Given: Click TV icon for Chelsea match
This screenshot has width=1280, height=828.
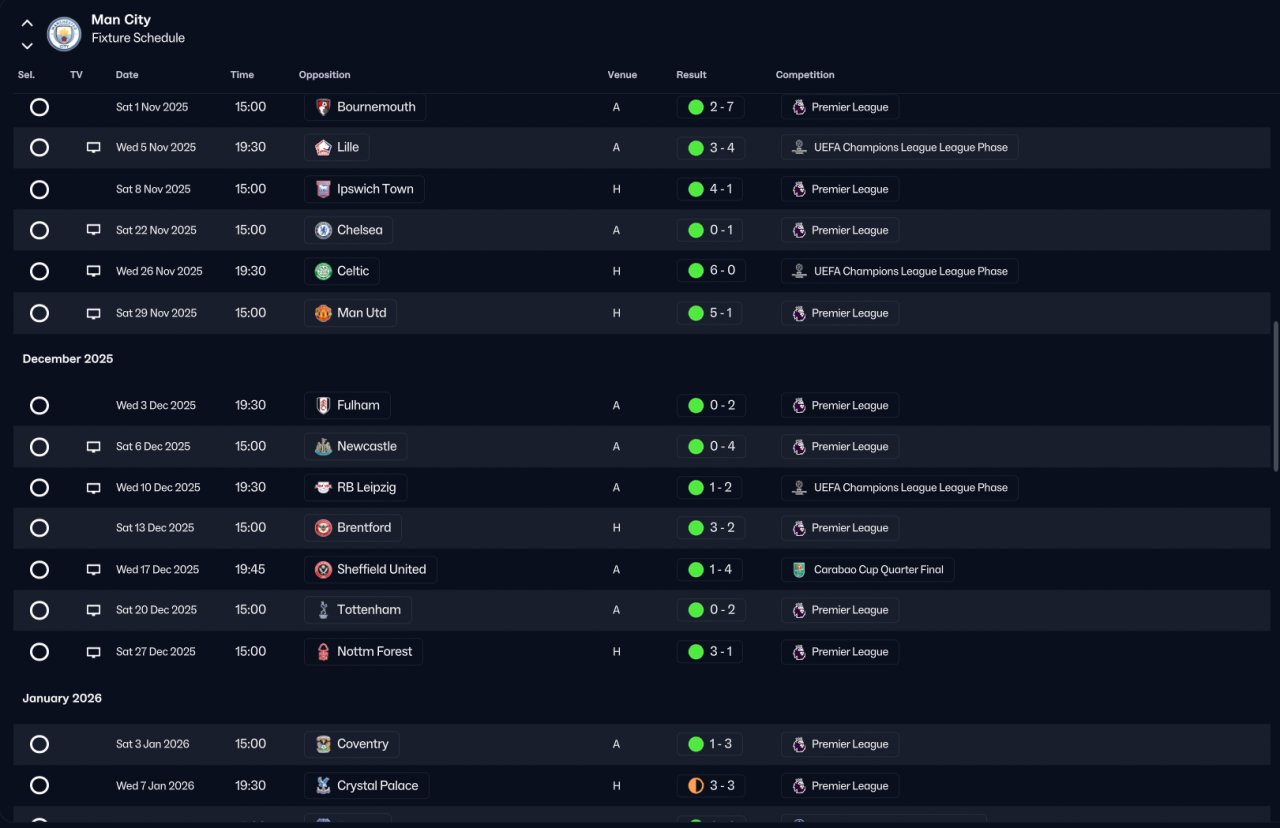Looking at the screenshot, I should [94, 230].
